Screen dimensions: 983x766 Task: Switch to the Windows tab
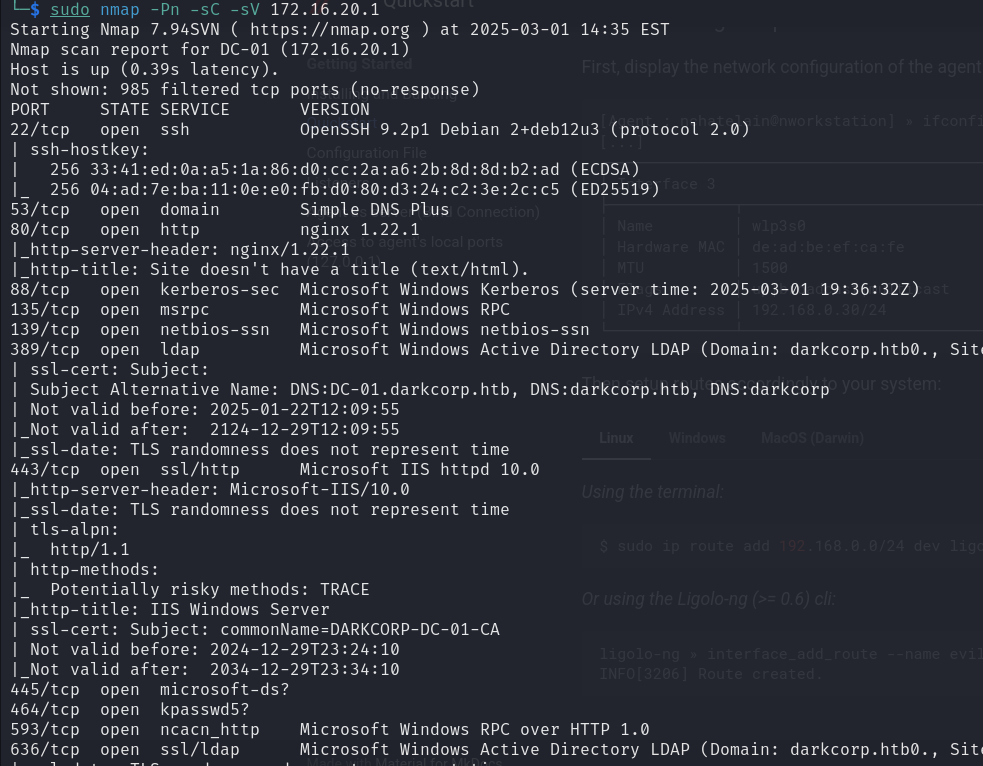click(697, 438)
